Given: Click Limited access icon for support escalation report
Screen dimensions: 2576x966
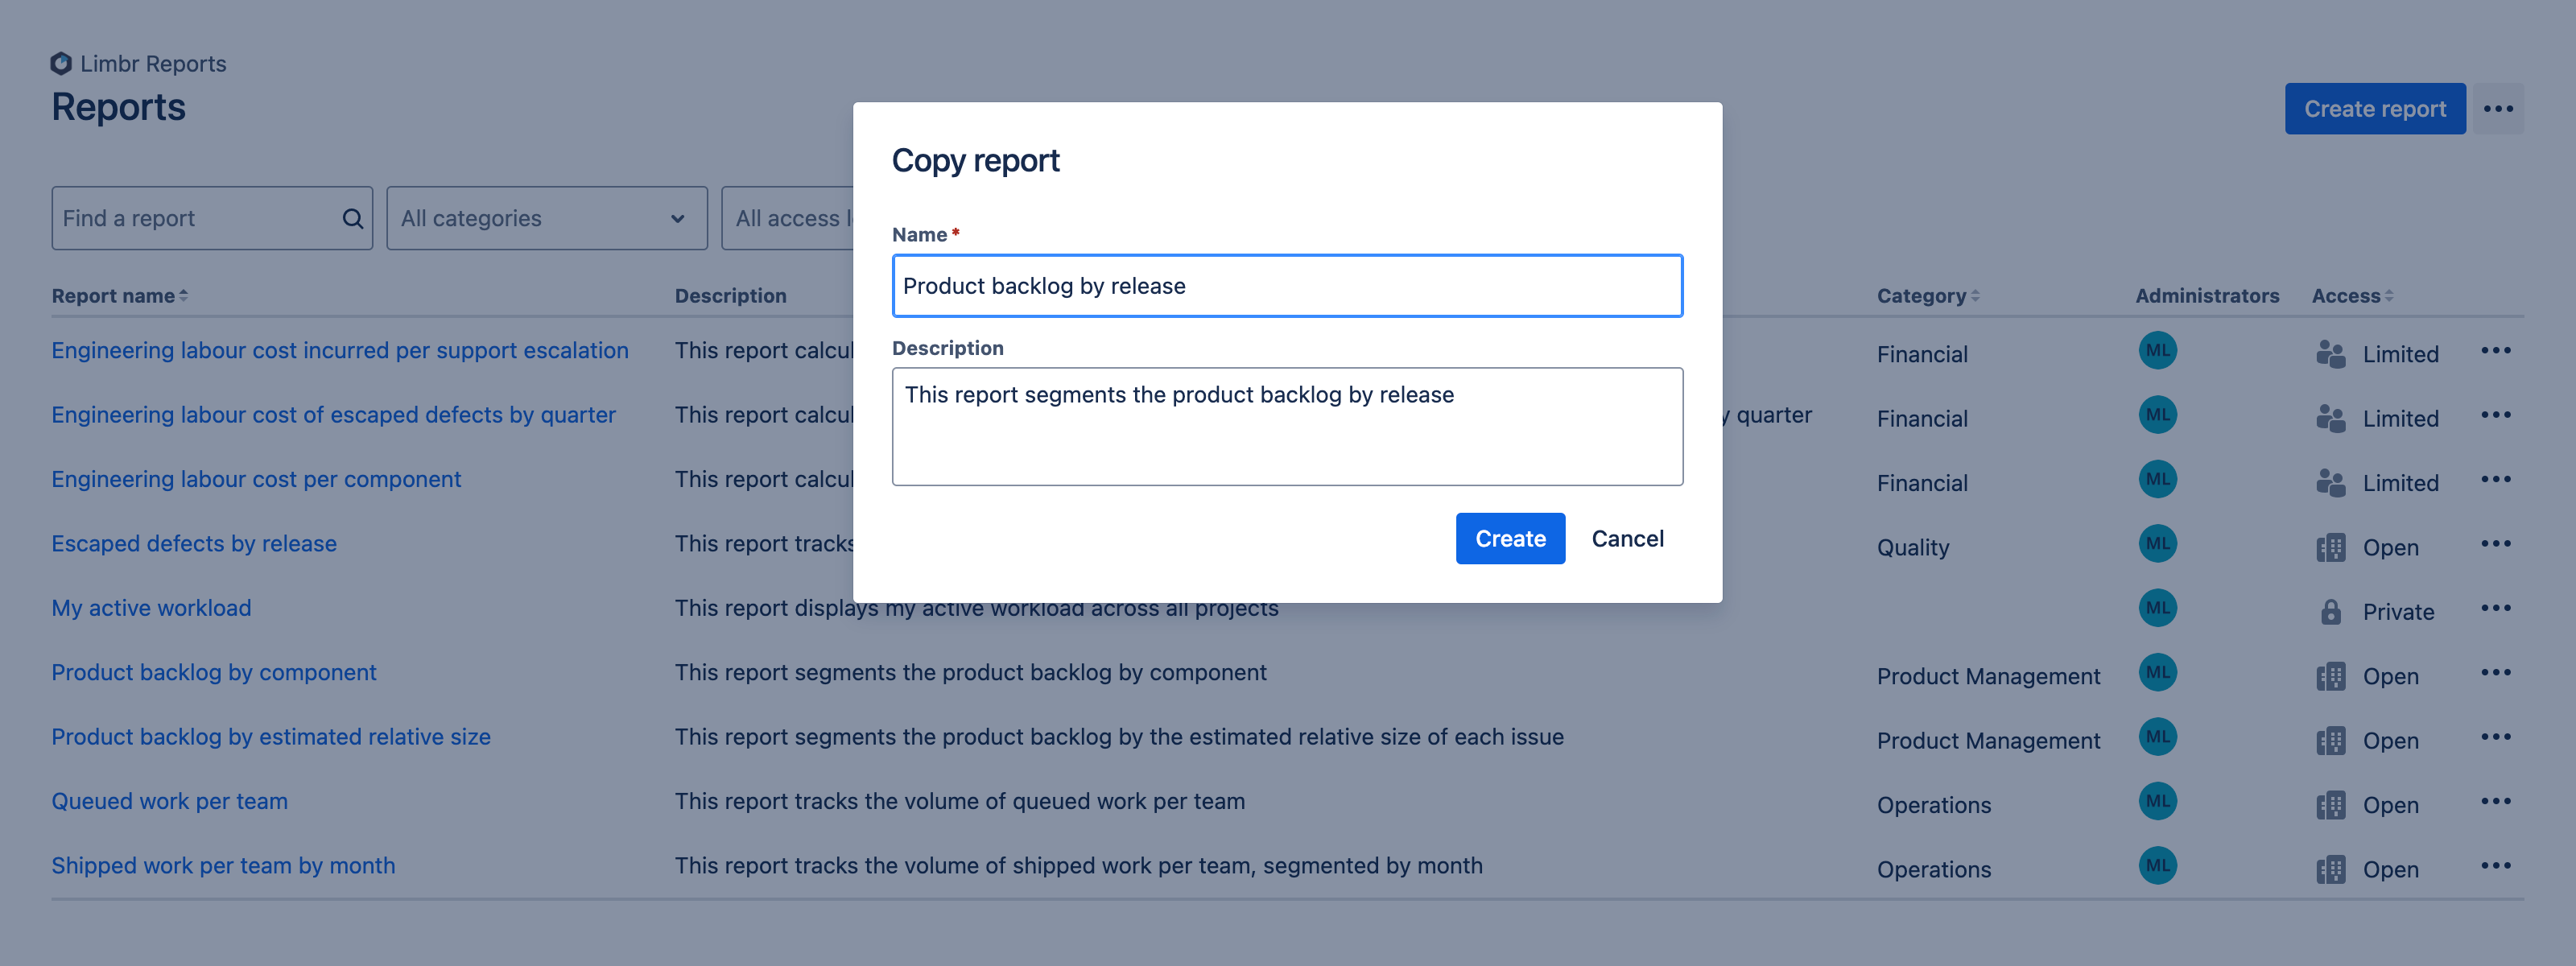Looking at the screenshot, I should tap(2330, 354).
